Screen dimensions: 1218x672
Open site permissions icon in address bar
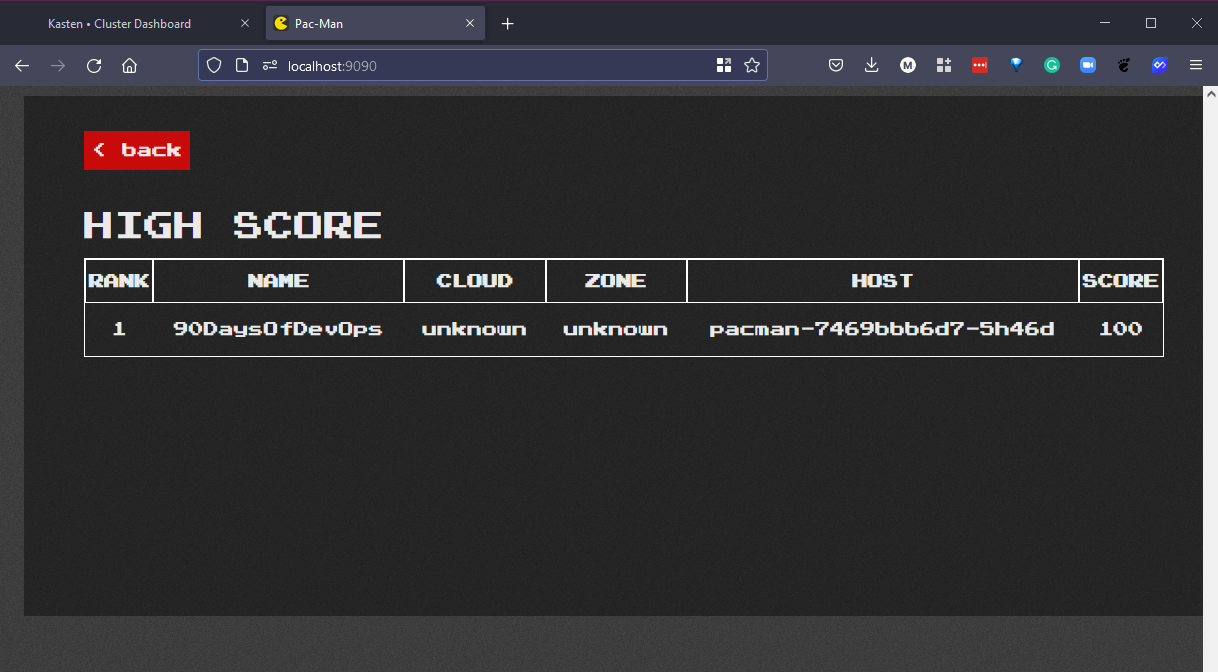tap(269, 66)
